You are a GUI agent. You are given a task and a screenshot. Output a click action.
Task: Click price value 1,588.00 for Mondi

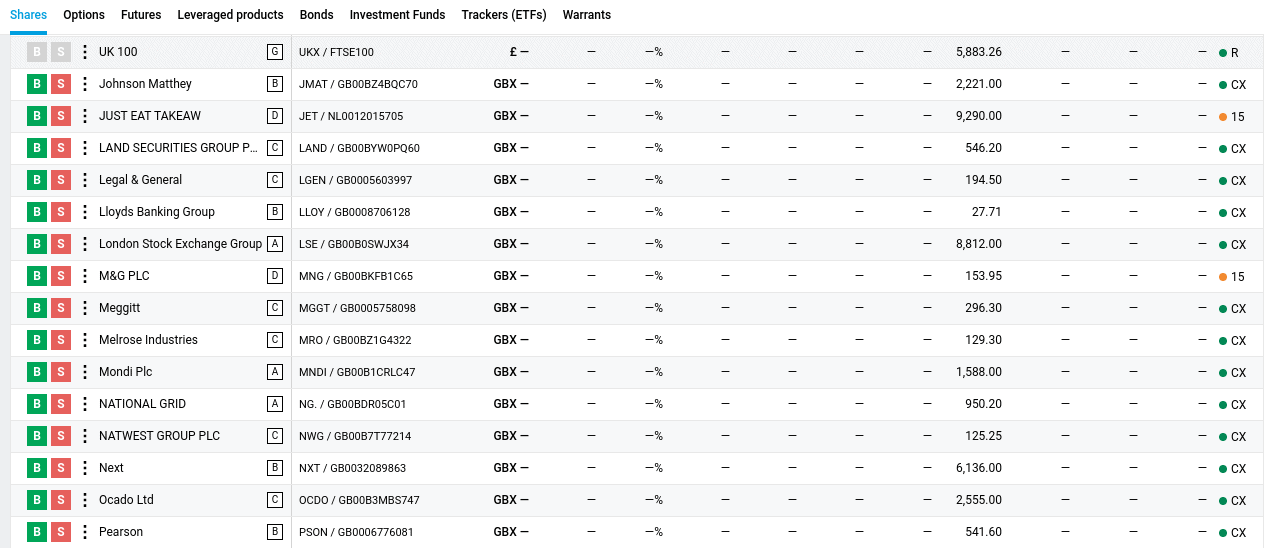(x=979, y=372)
